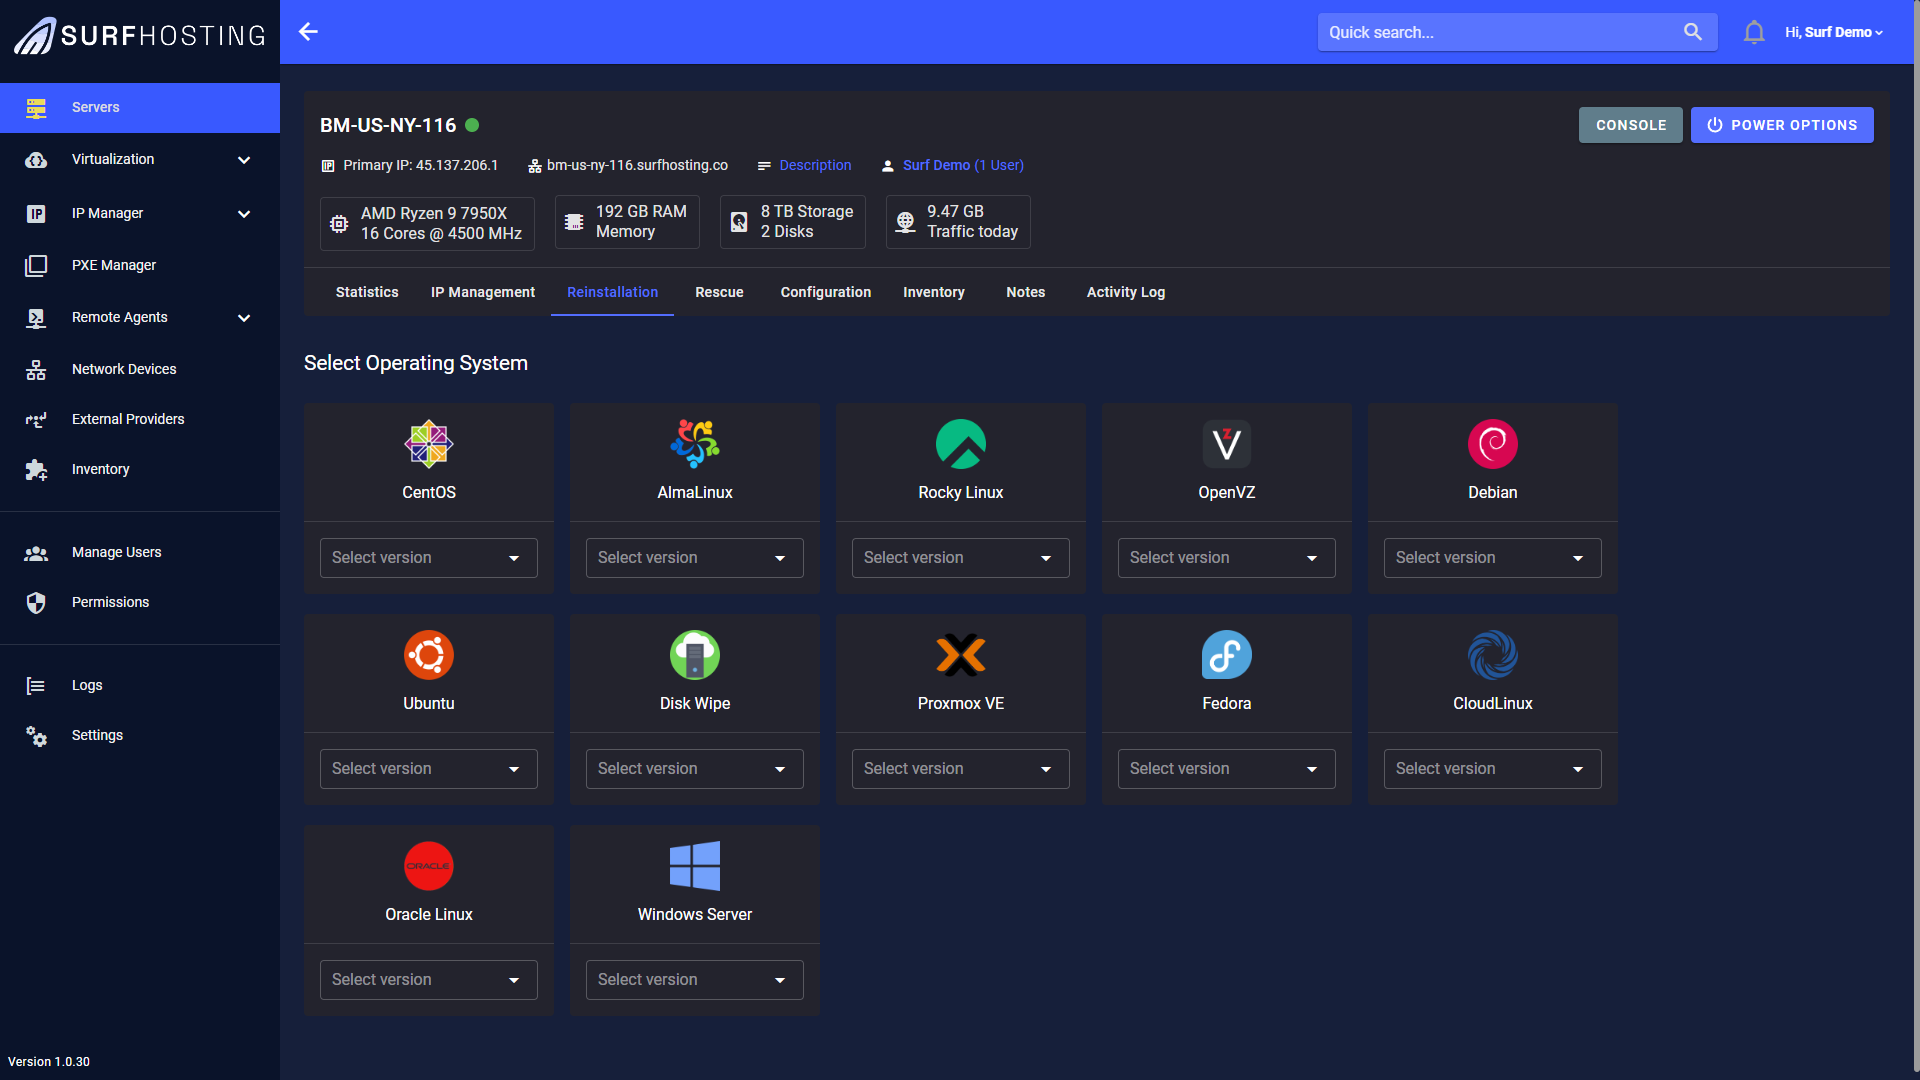Click the SurfHosting logo
Viewport: 1920px width, 1080px height.
140,36
